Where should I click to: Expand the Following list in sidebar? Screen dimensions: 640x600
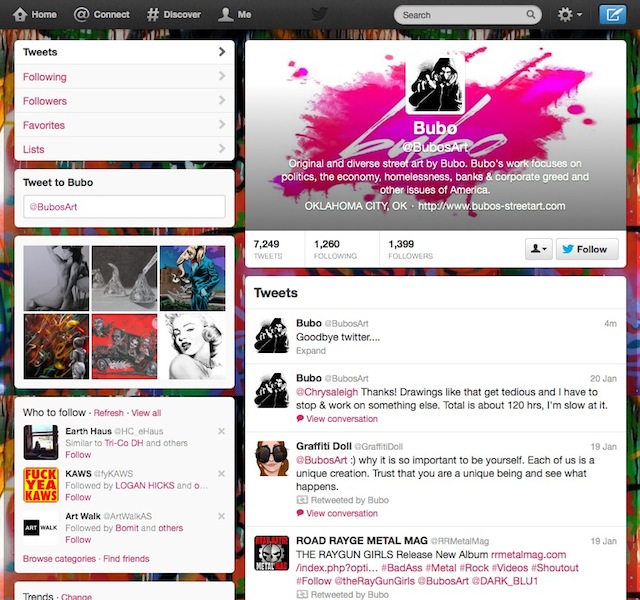(125, 77)
